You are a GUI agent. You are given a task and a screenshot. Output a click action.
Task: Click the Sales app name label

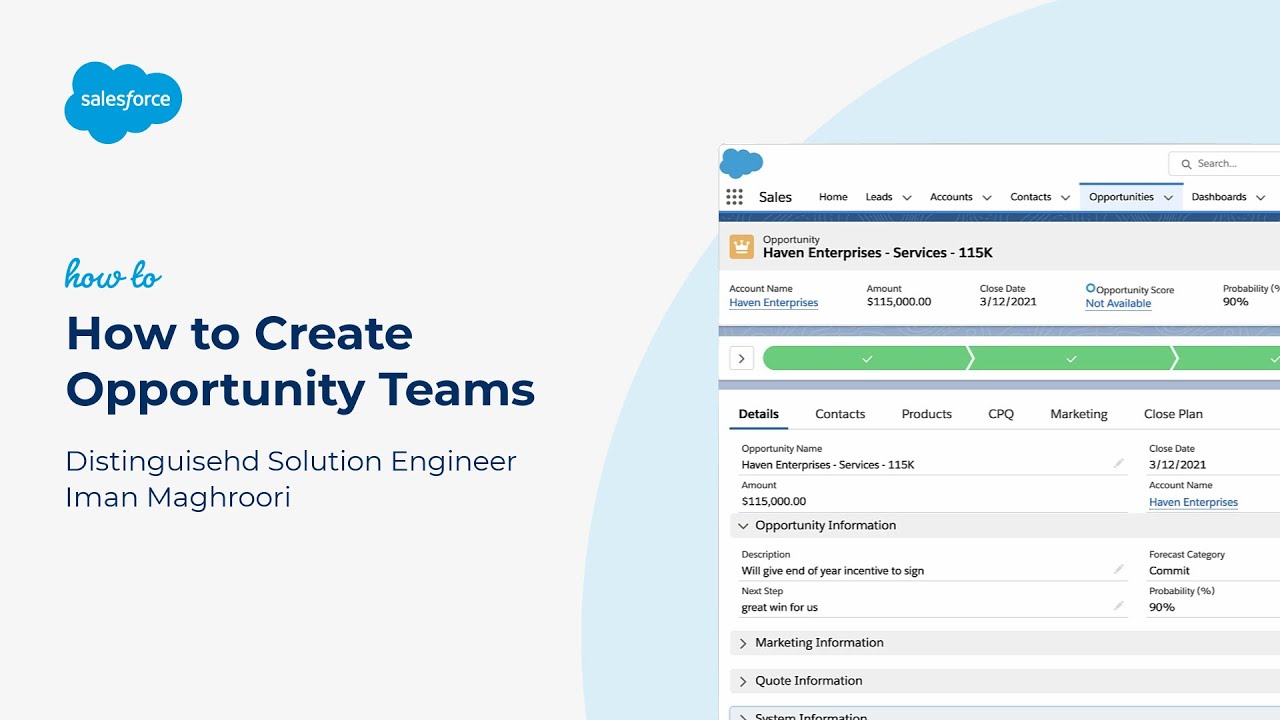coord(775,197)
